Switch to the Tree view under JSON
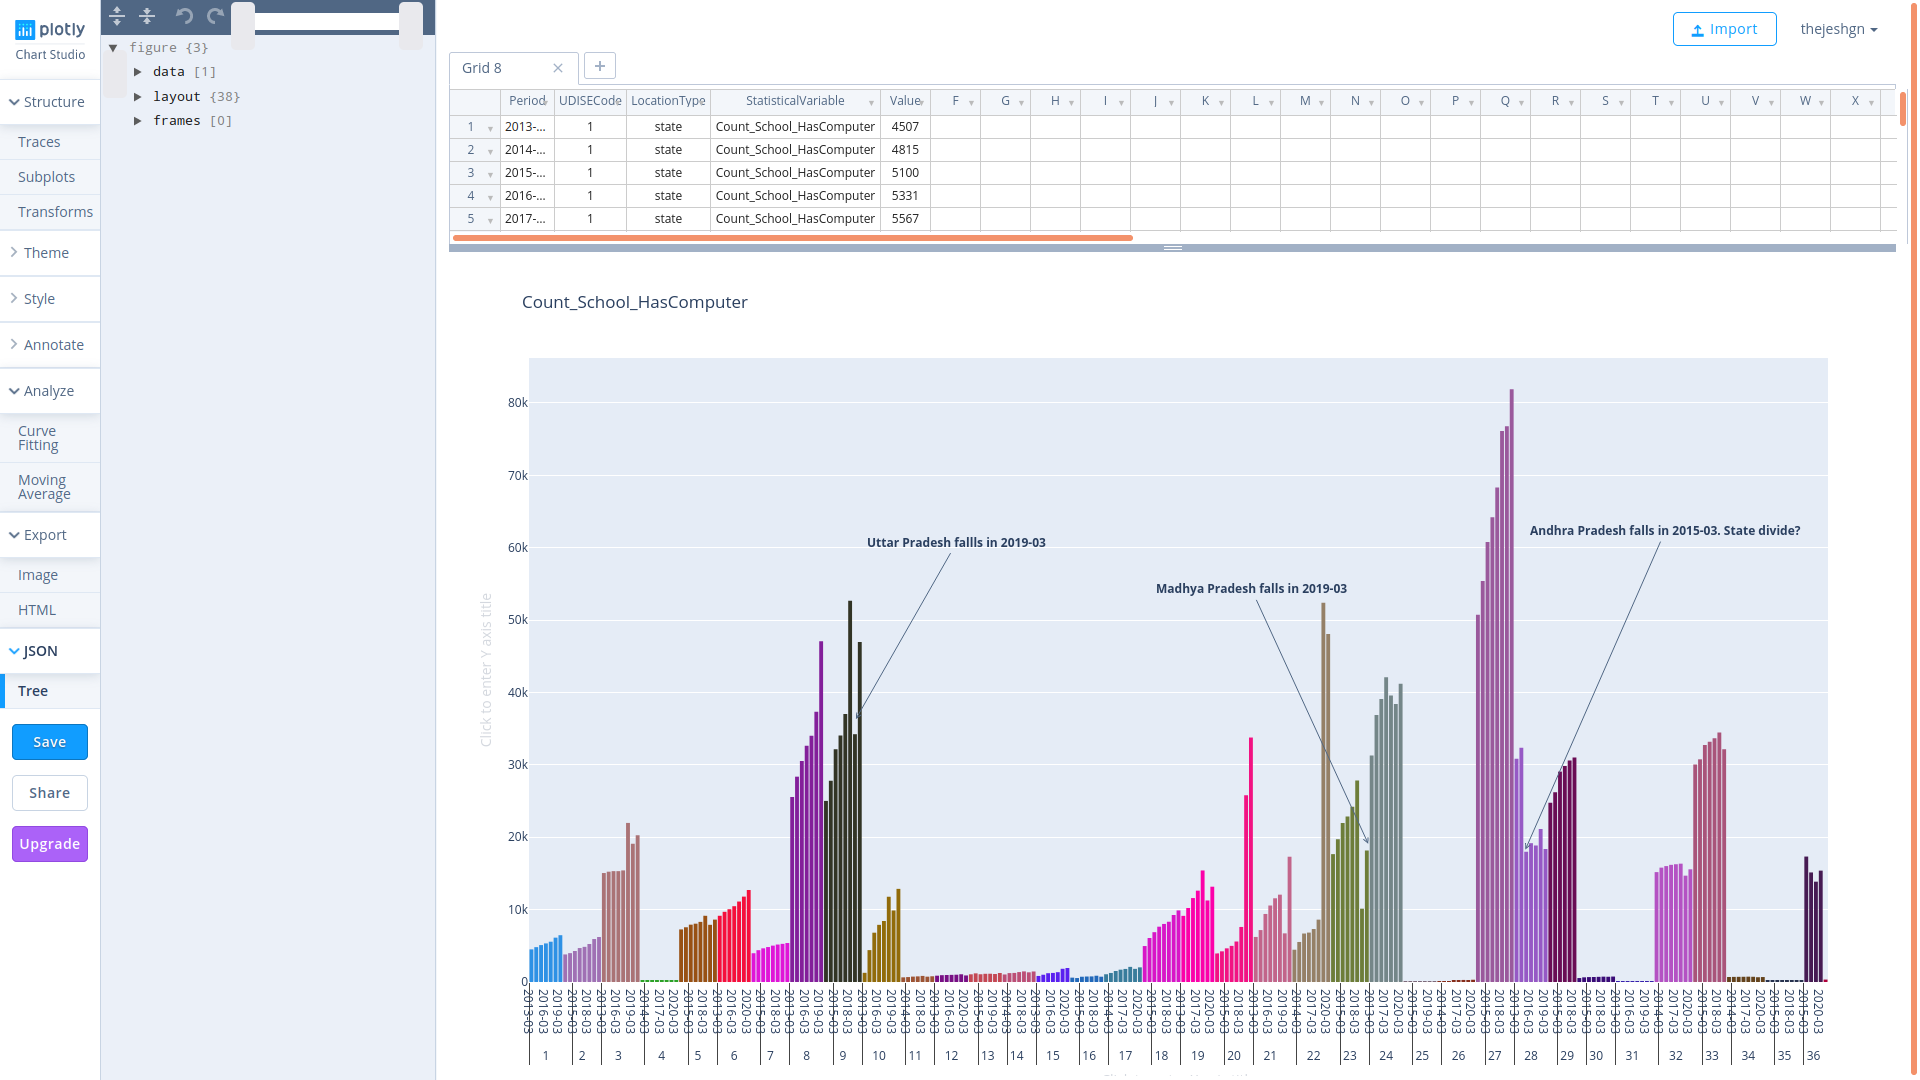 pyautogui.click(x=33, y=690)
